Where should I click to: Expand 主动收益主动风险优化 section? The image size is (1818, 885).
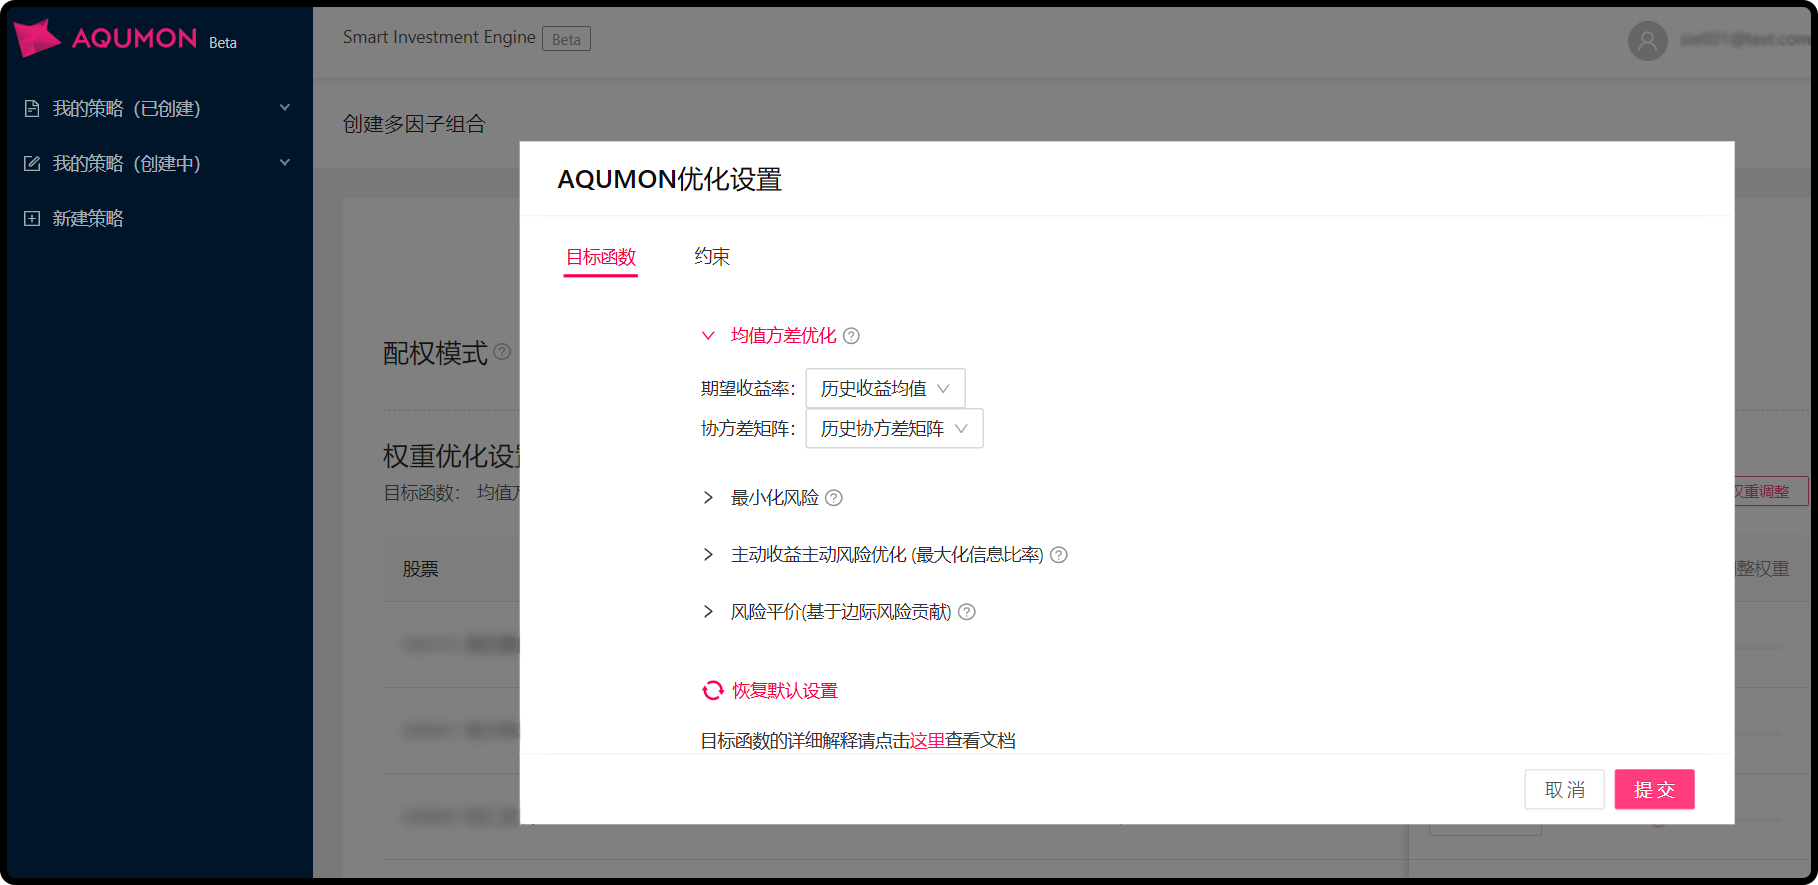tap(708, 555)
